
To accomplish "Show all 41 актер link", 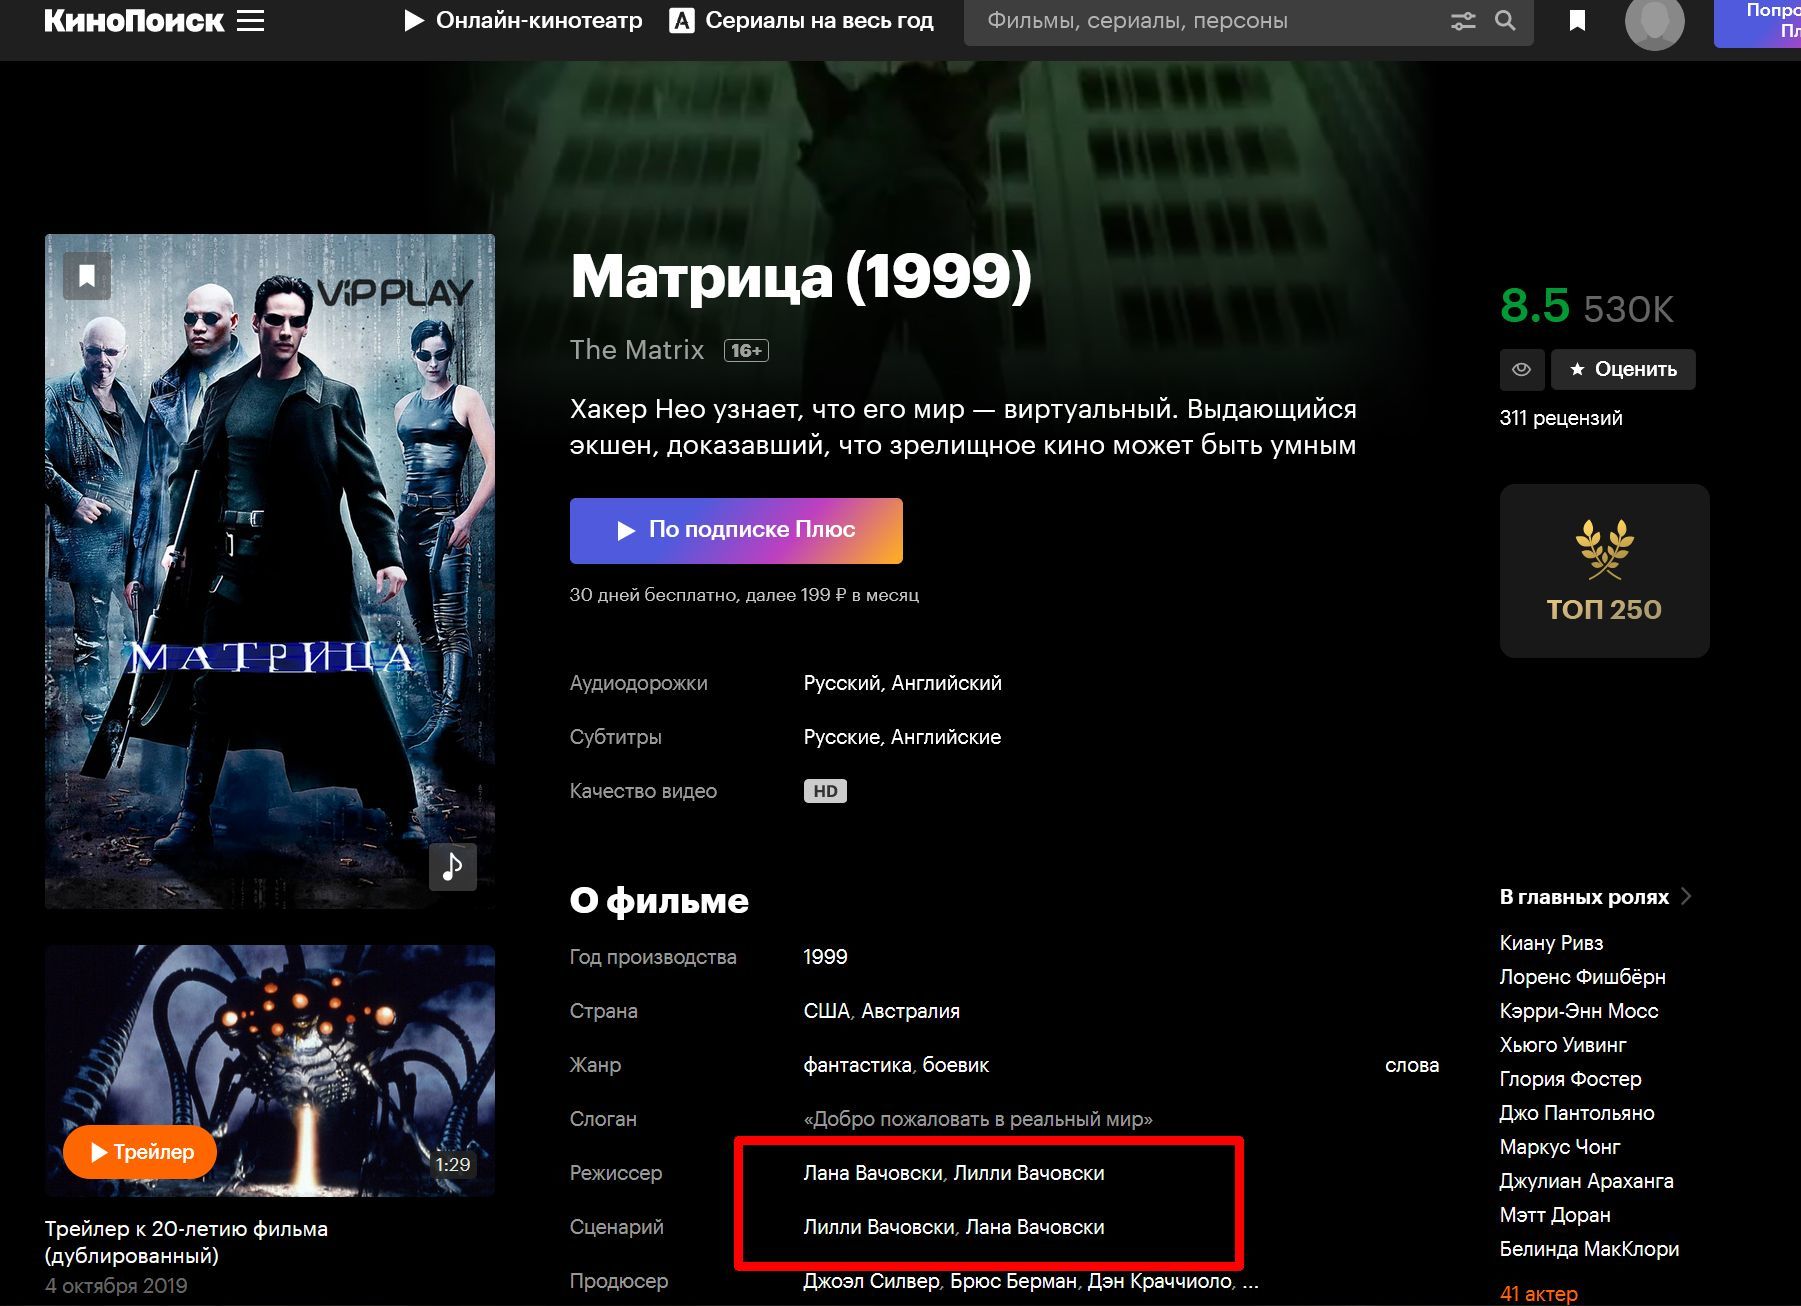I will tap(1538, 1294).
